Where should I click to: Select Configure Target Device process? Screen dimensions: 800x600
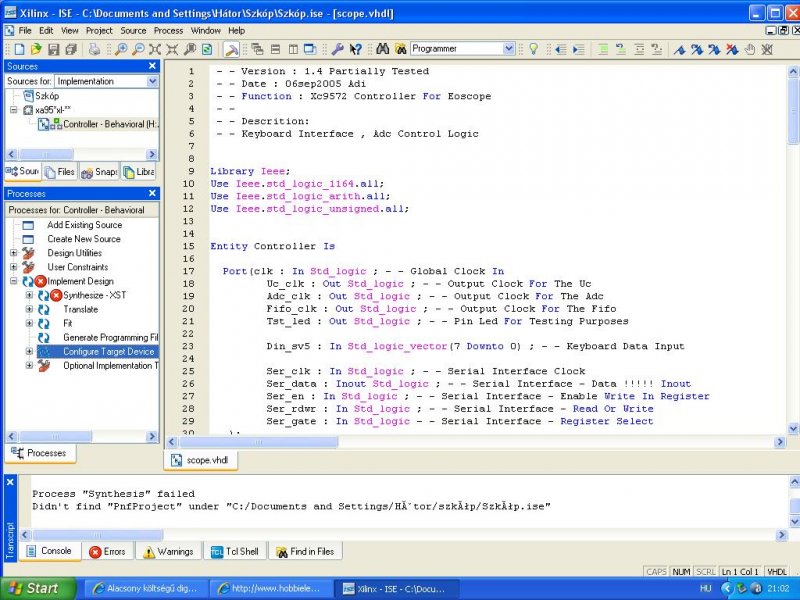[x=108, y=352]
